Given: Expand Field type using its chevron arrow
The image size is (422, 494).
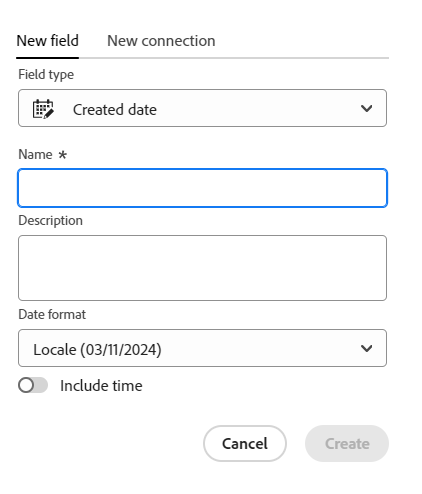Looking at the screenshot, I should point(366,108).
